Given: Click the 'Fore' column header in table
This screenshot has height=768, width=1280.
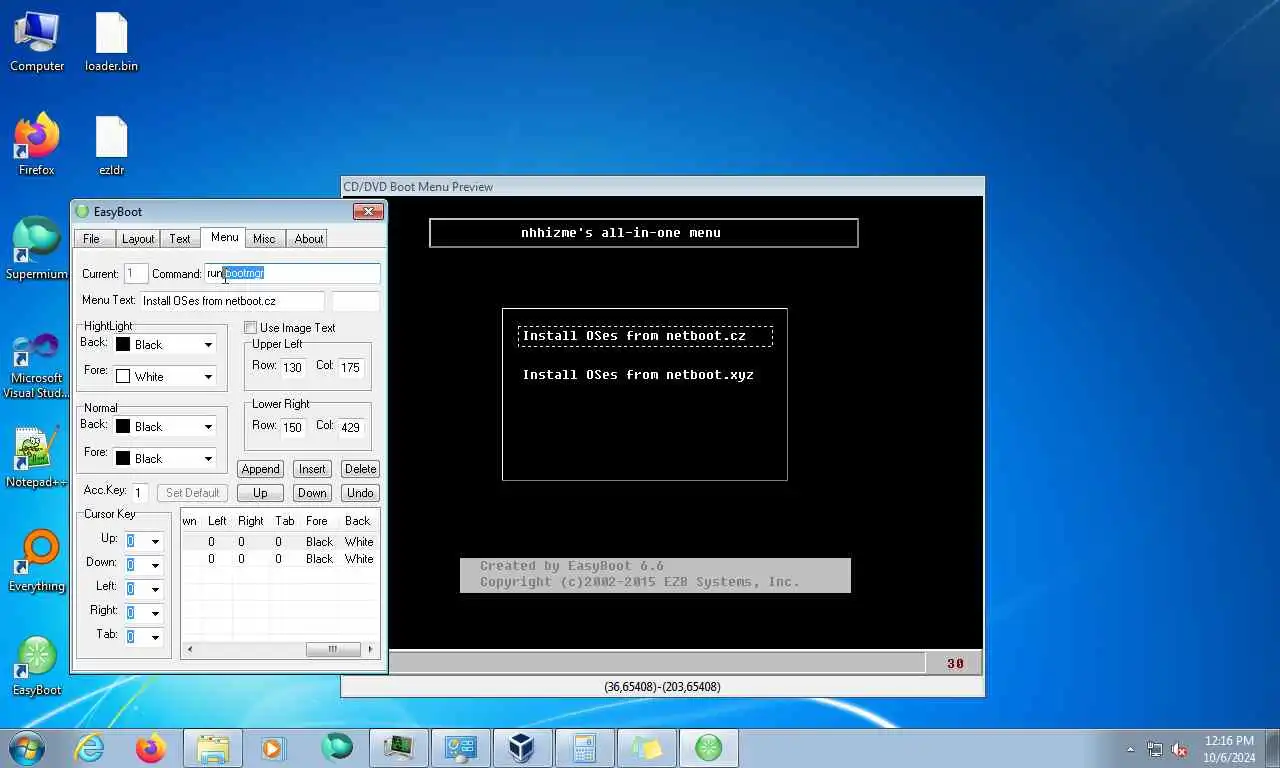Looking at the screenshot, I should pyautogui.click(x=317, y=521).
